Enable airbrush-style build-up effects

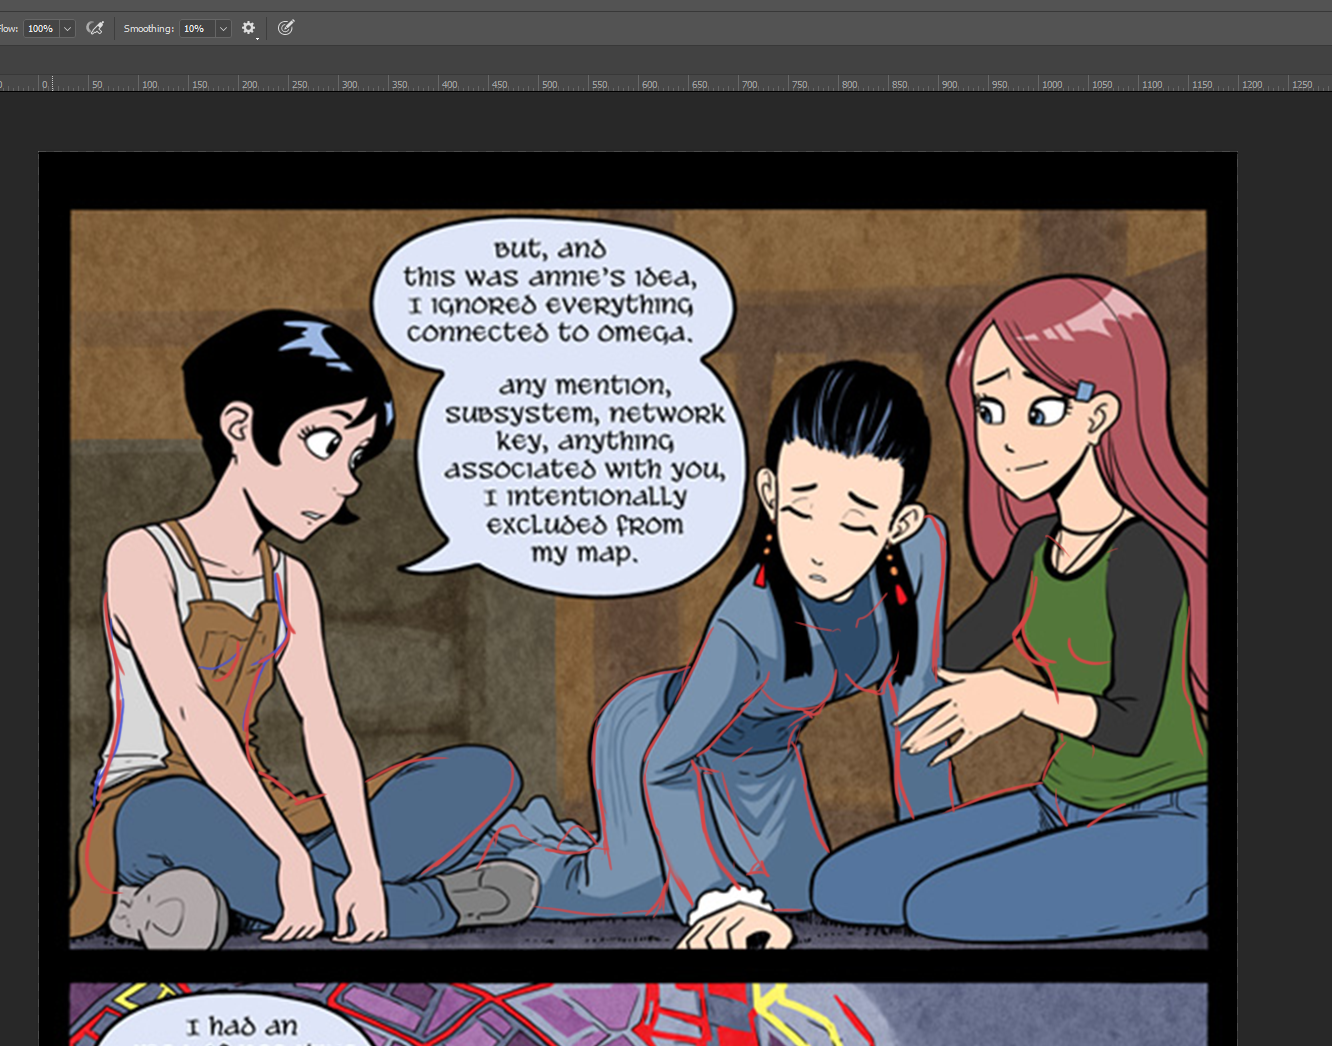[95, 28]
